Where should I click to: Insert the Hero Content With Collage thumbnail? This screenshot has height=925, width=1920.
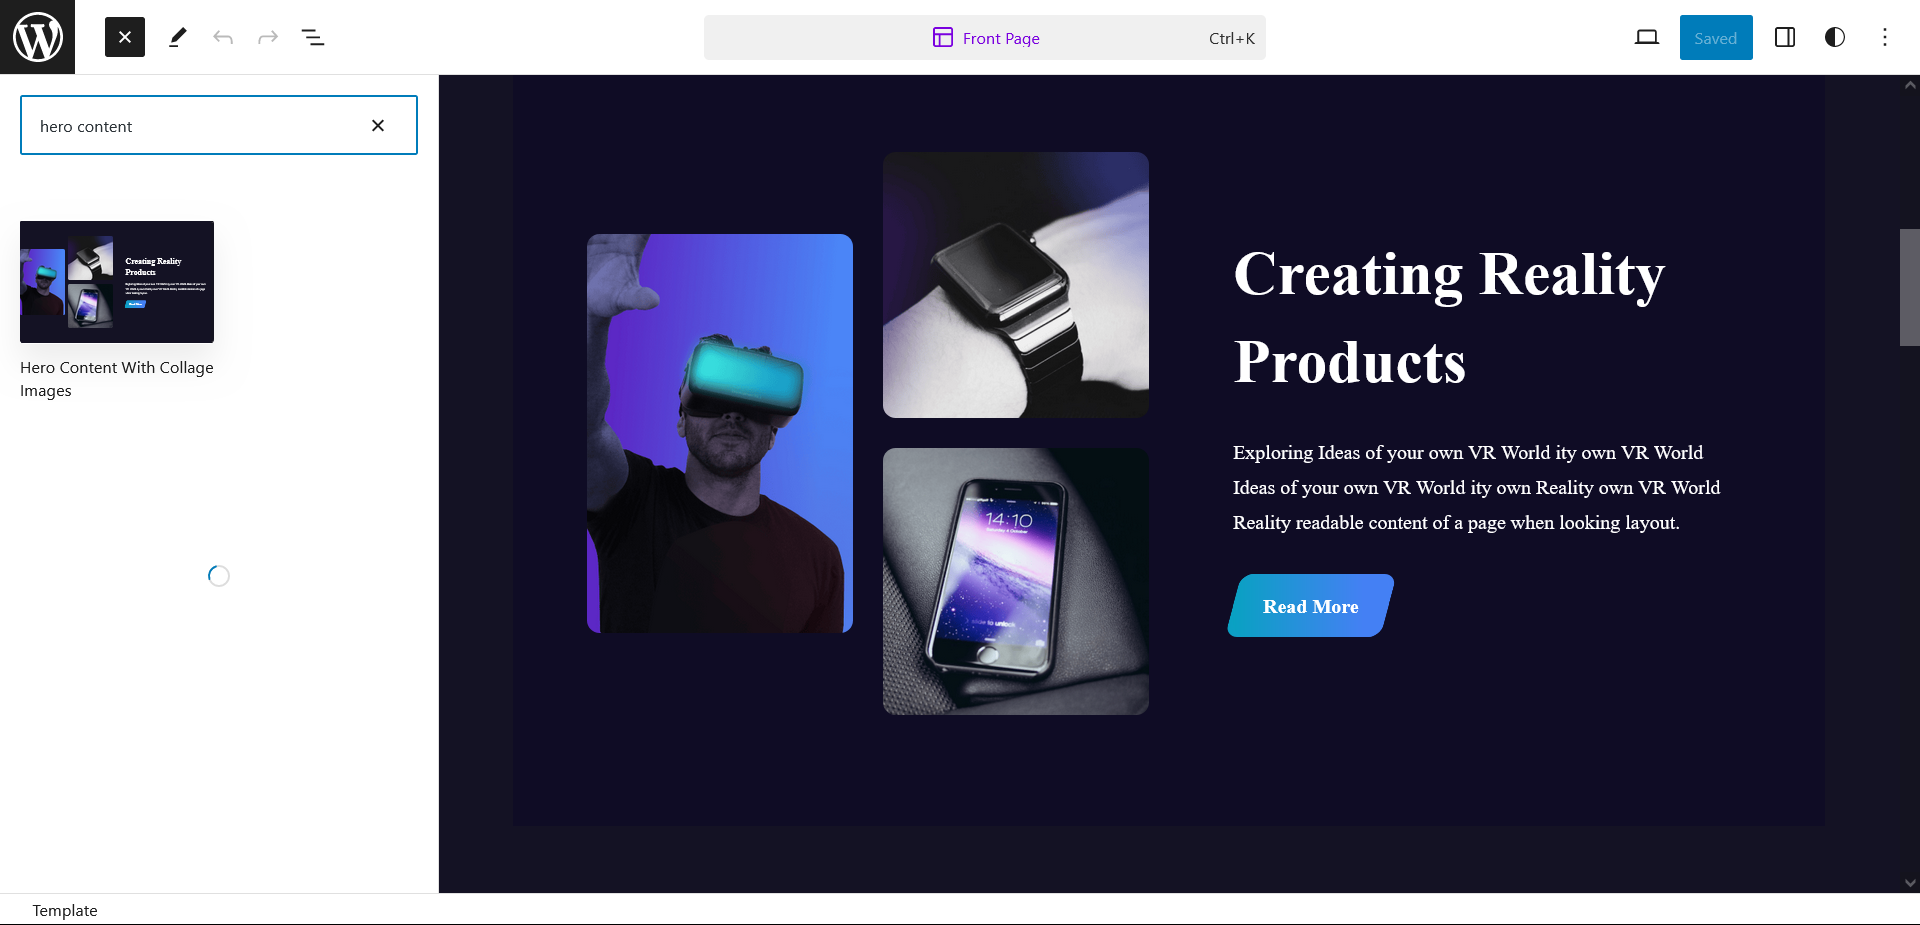pyautogui.click(x=117, y=282)
